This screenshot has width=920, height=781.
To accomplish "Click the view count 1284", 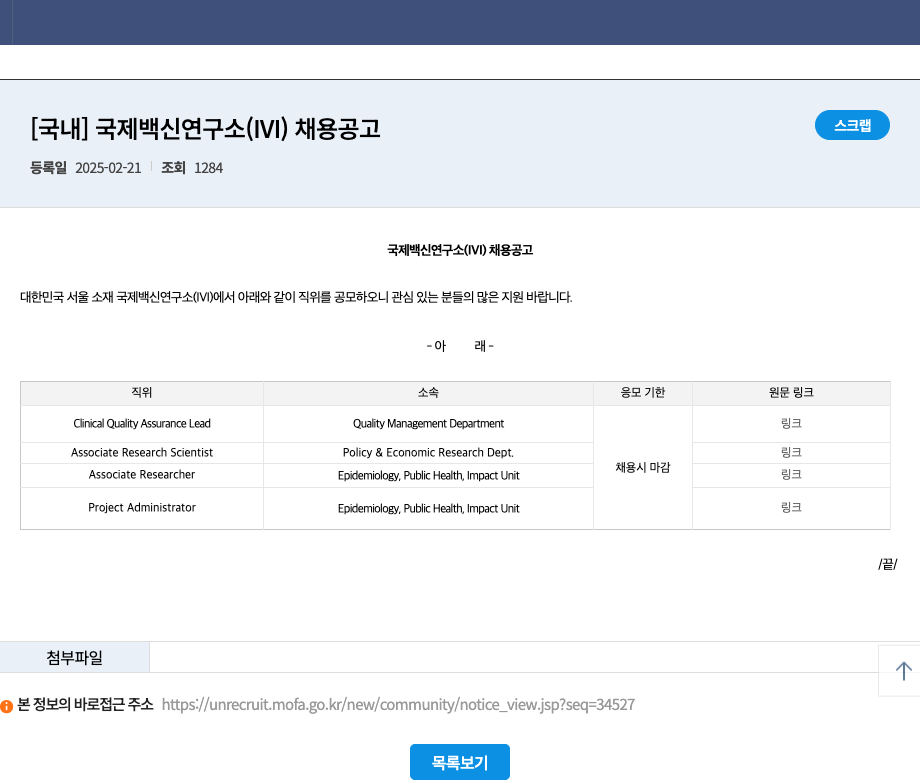I will (x=208, y=168).
